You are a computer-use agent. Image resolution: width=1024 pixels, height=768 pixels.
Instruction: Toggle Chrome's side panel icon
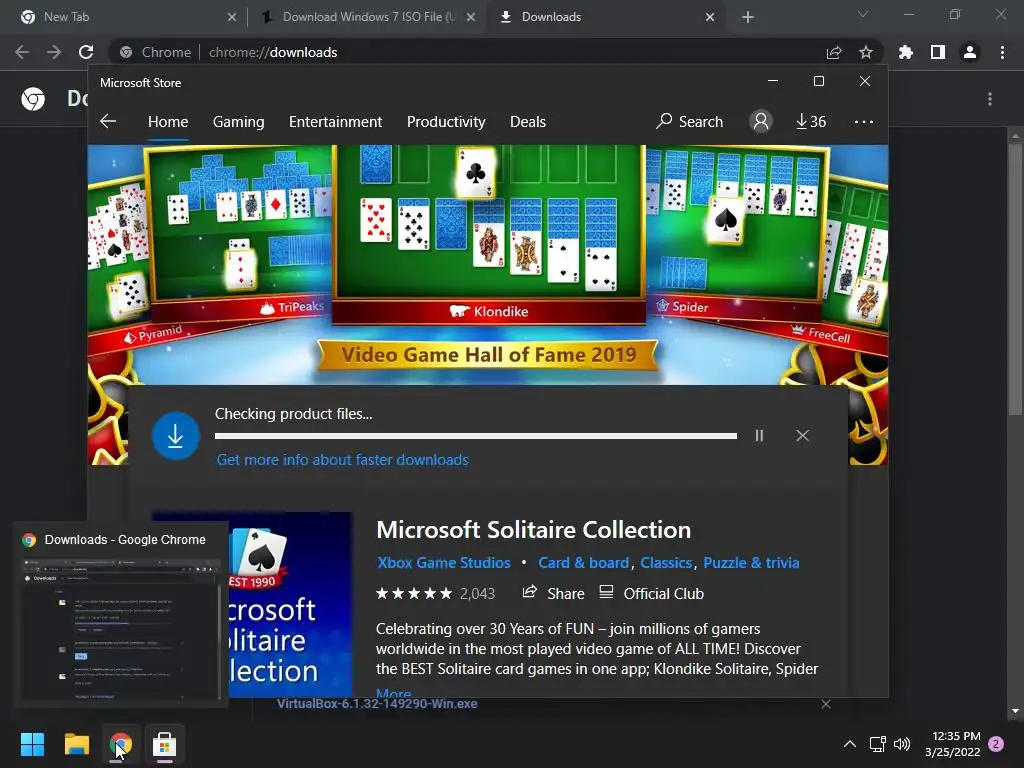tap(938, 52)
